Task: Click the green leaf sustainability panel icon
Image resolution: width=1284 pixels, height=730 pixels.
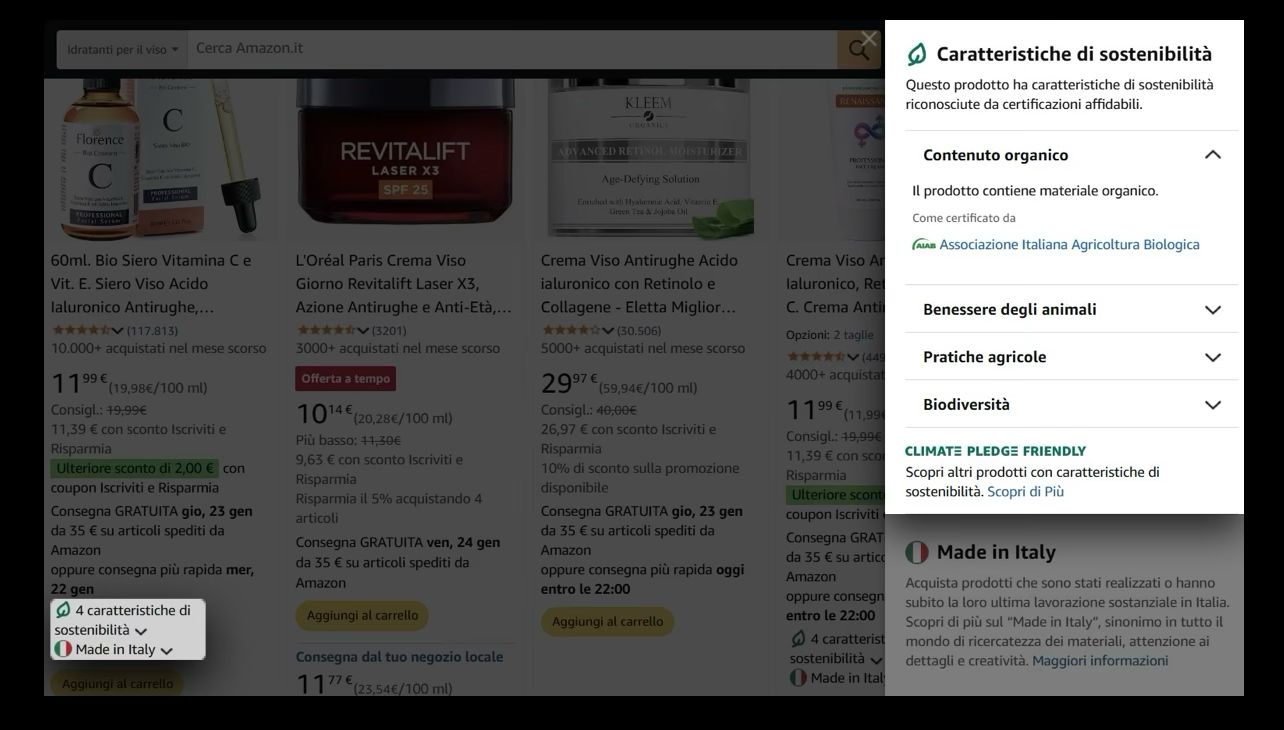Action: click(916, 54)
